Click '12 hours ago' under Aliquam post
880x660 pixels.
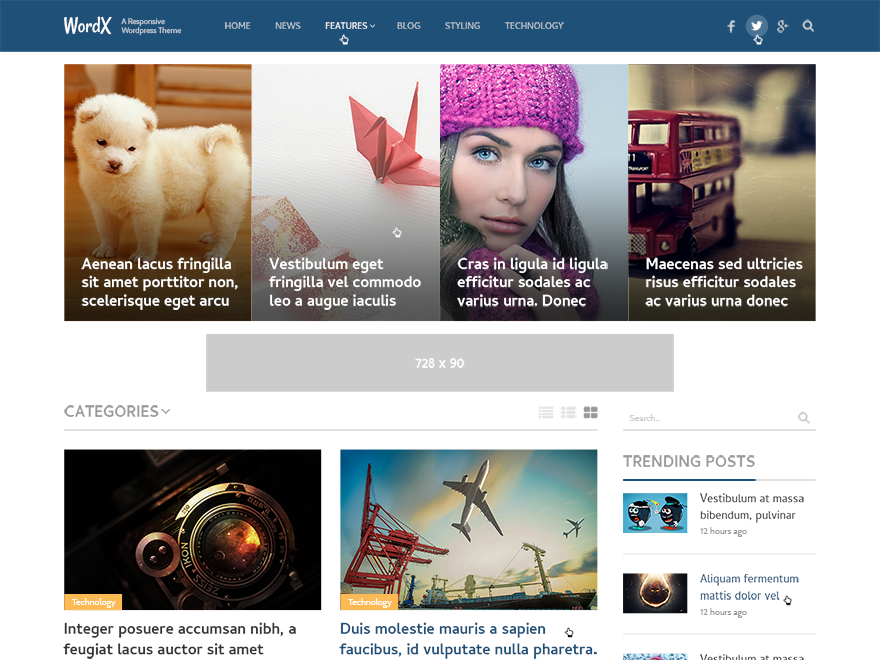coord(723,612)
